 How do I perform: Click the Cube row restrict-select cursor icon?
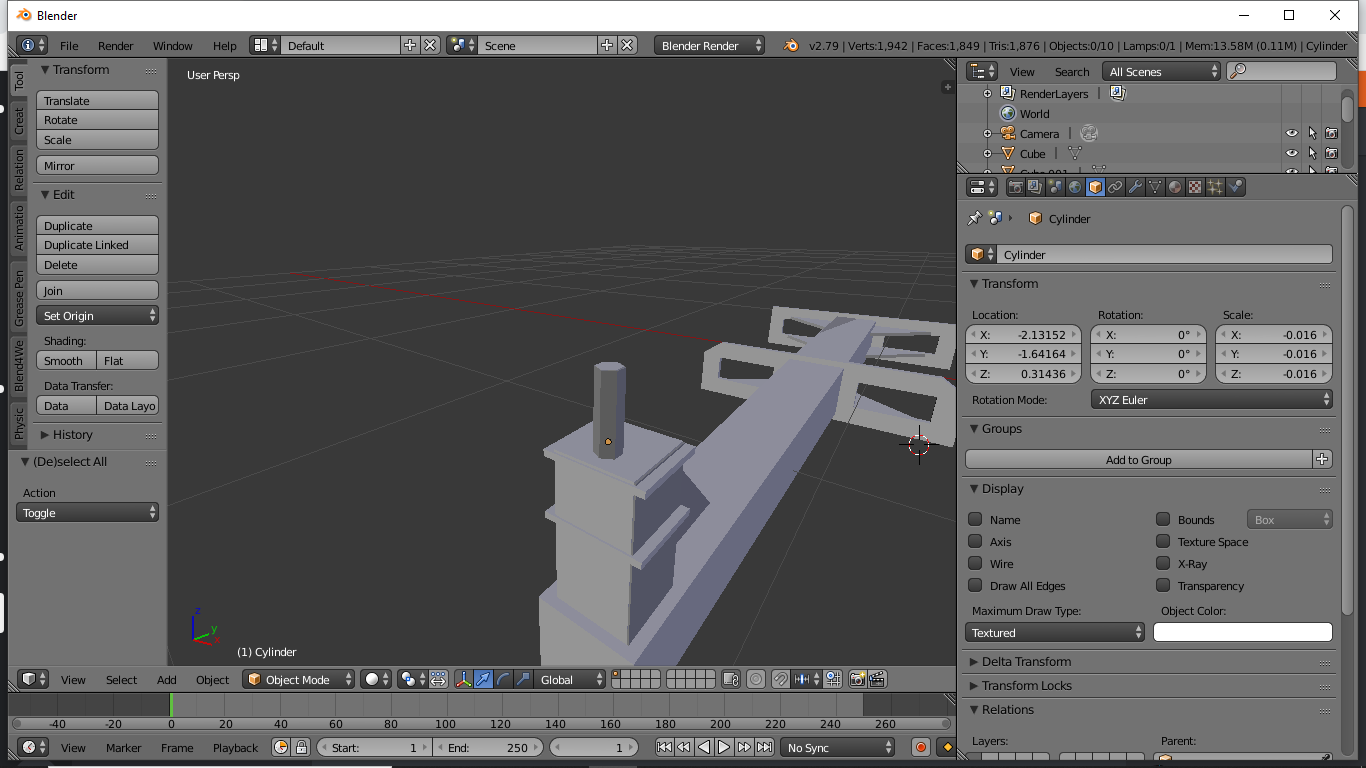pyautogui.click(x=1312, y=153)
